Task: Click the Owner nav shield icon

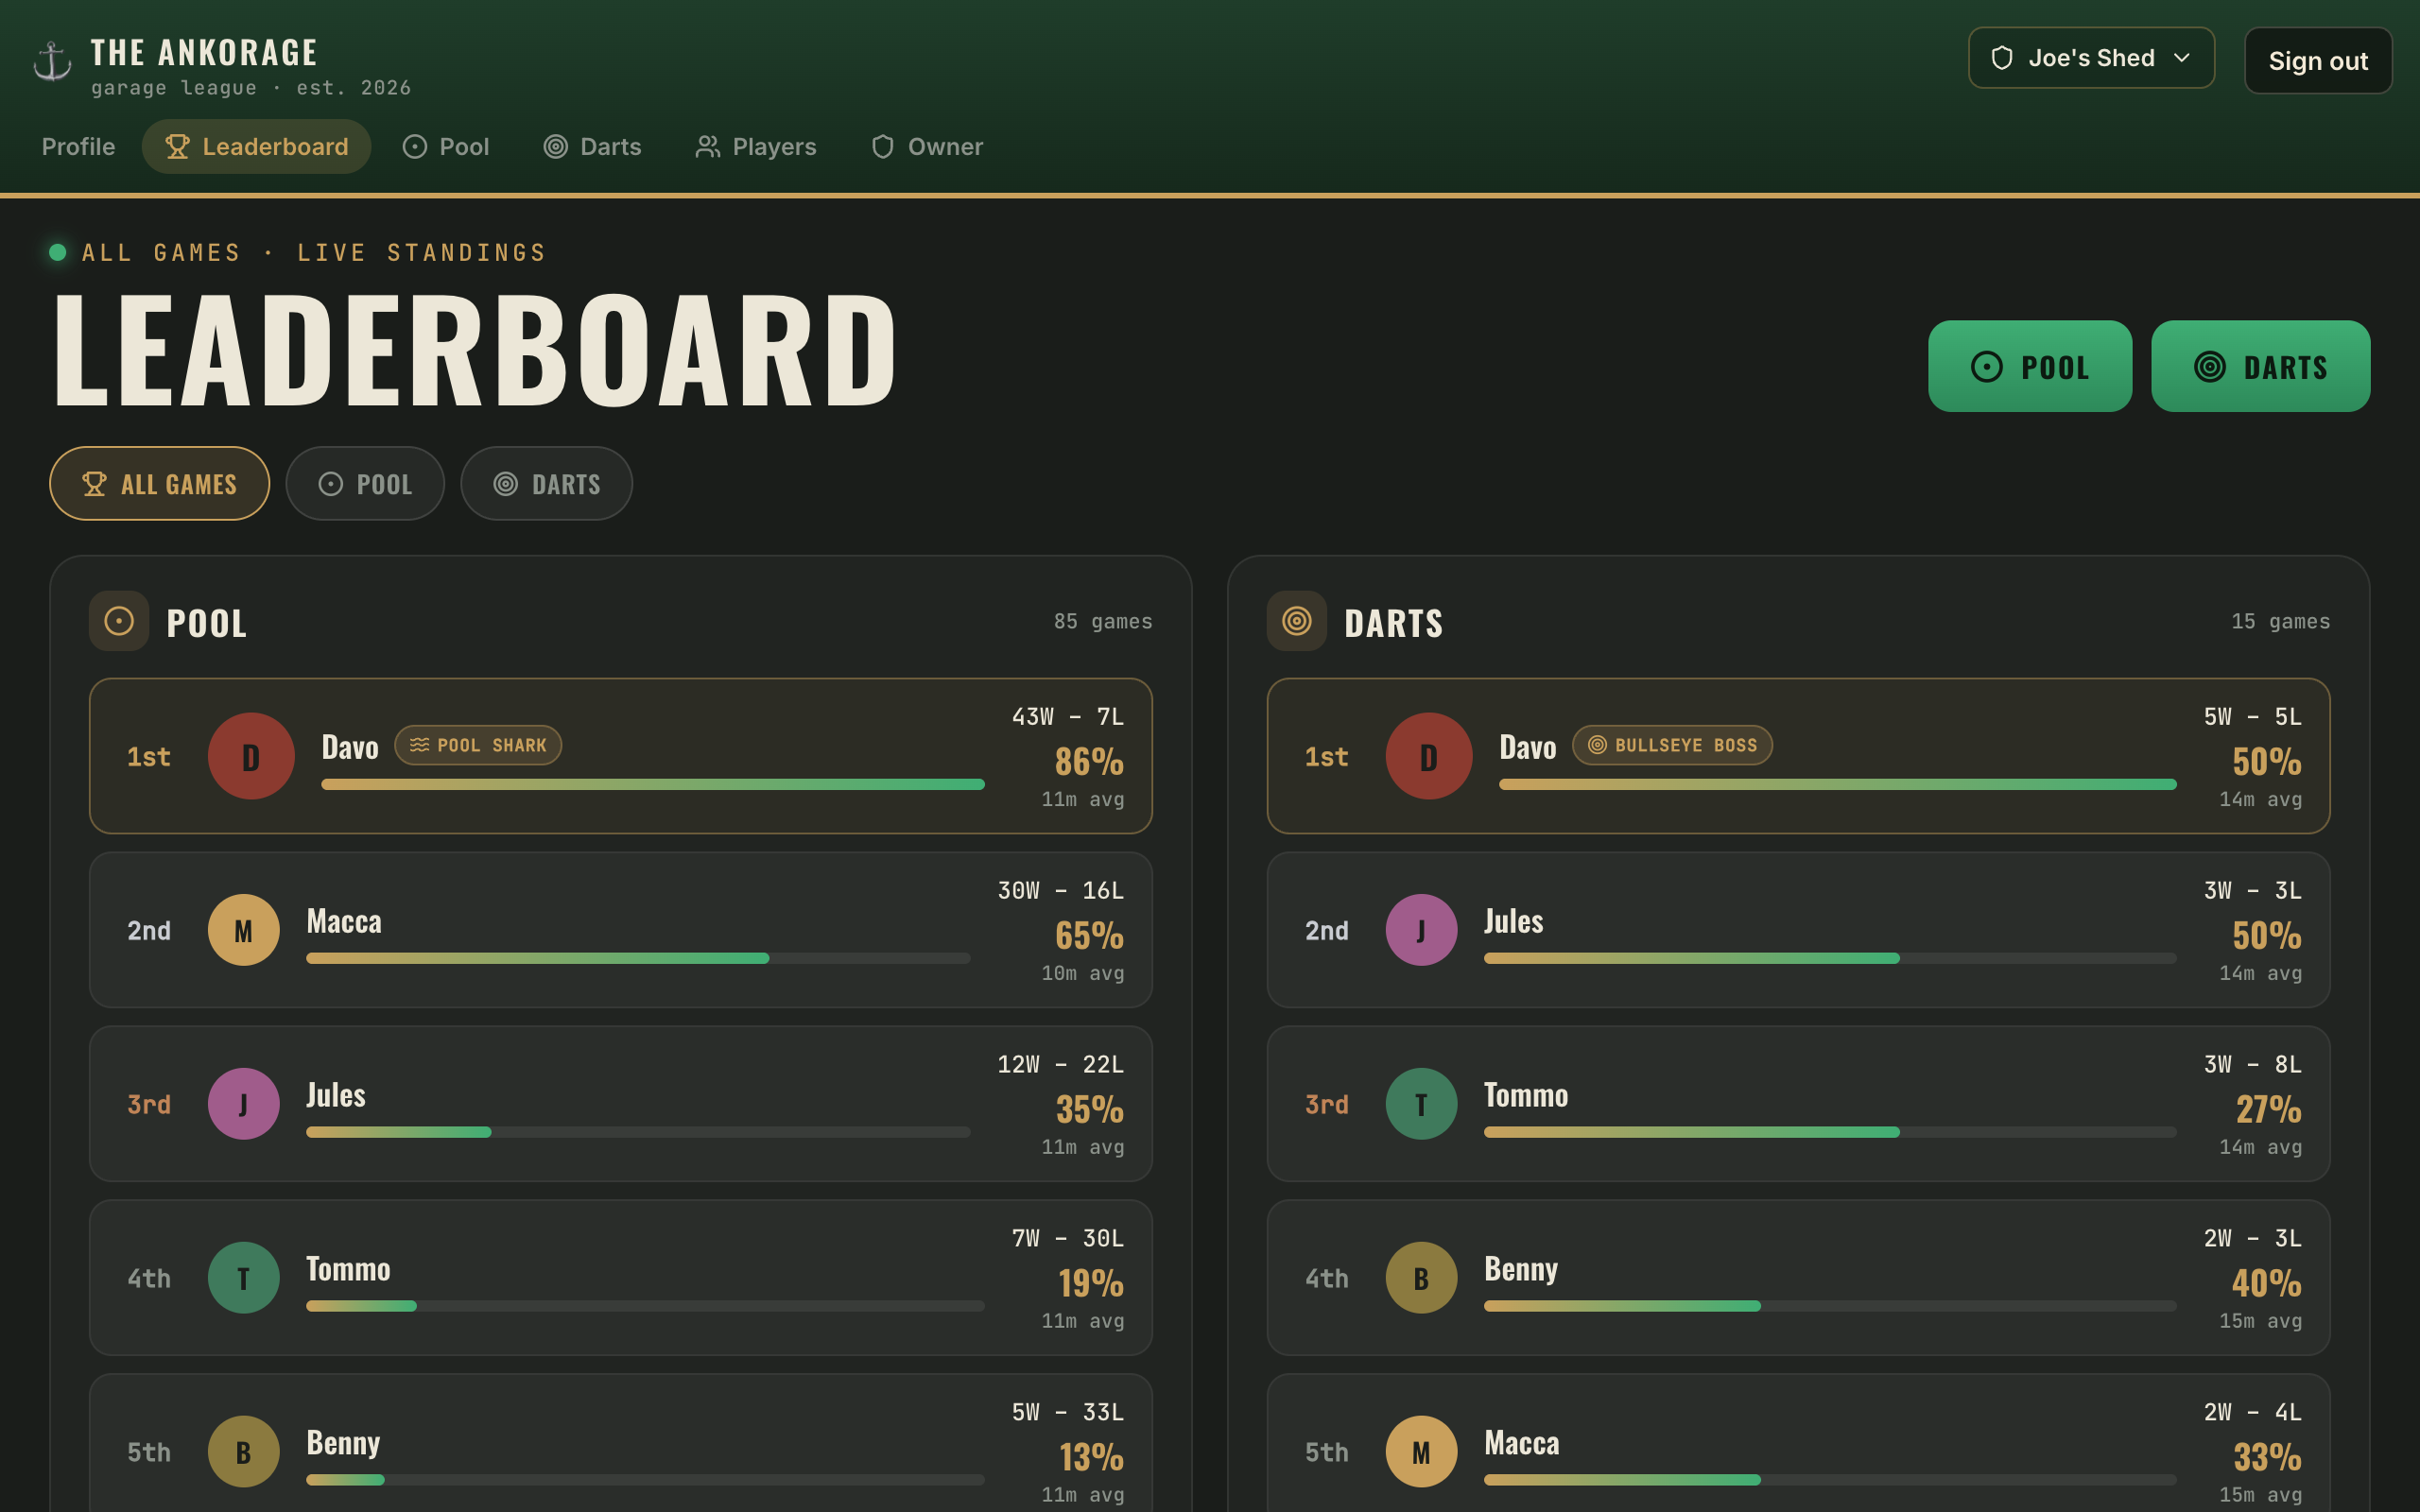Action: [883, 147]
